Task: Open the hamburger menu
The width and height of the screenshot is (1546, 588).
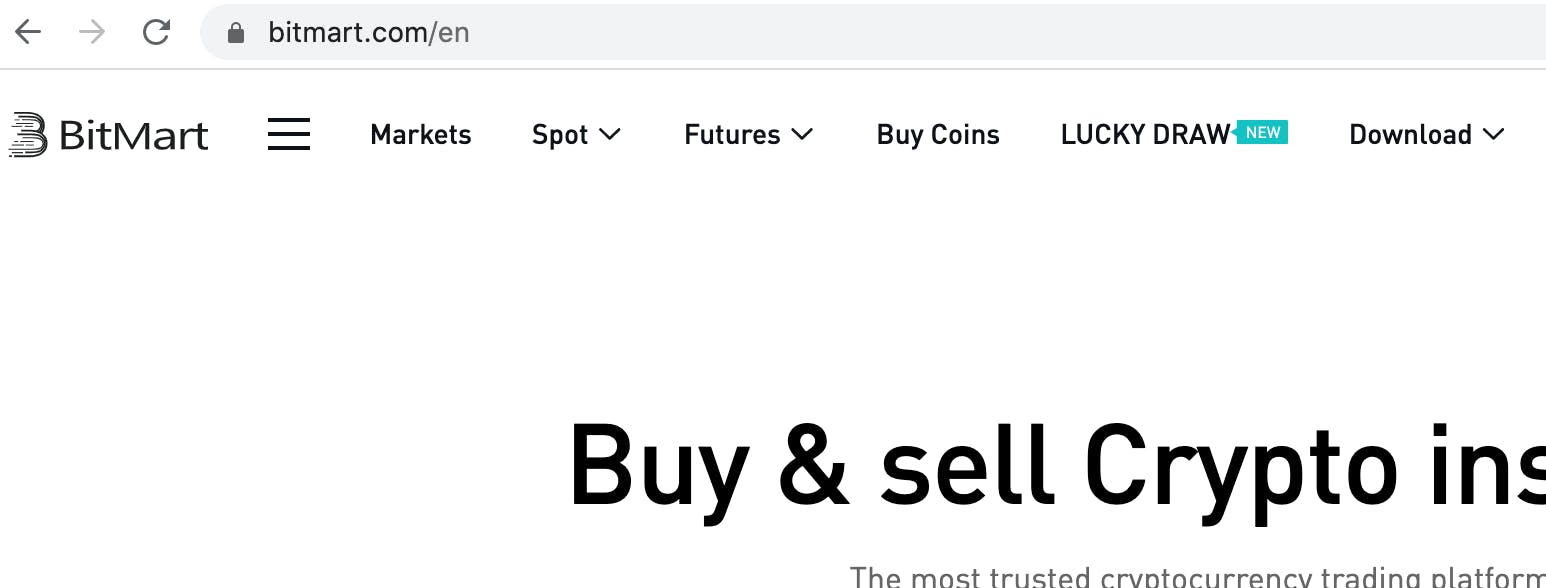Action: [x=289, y=135]
